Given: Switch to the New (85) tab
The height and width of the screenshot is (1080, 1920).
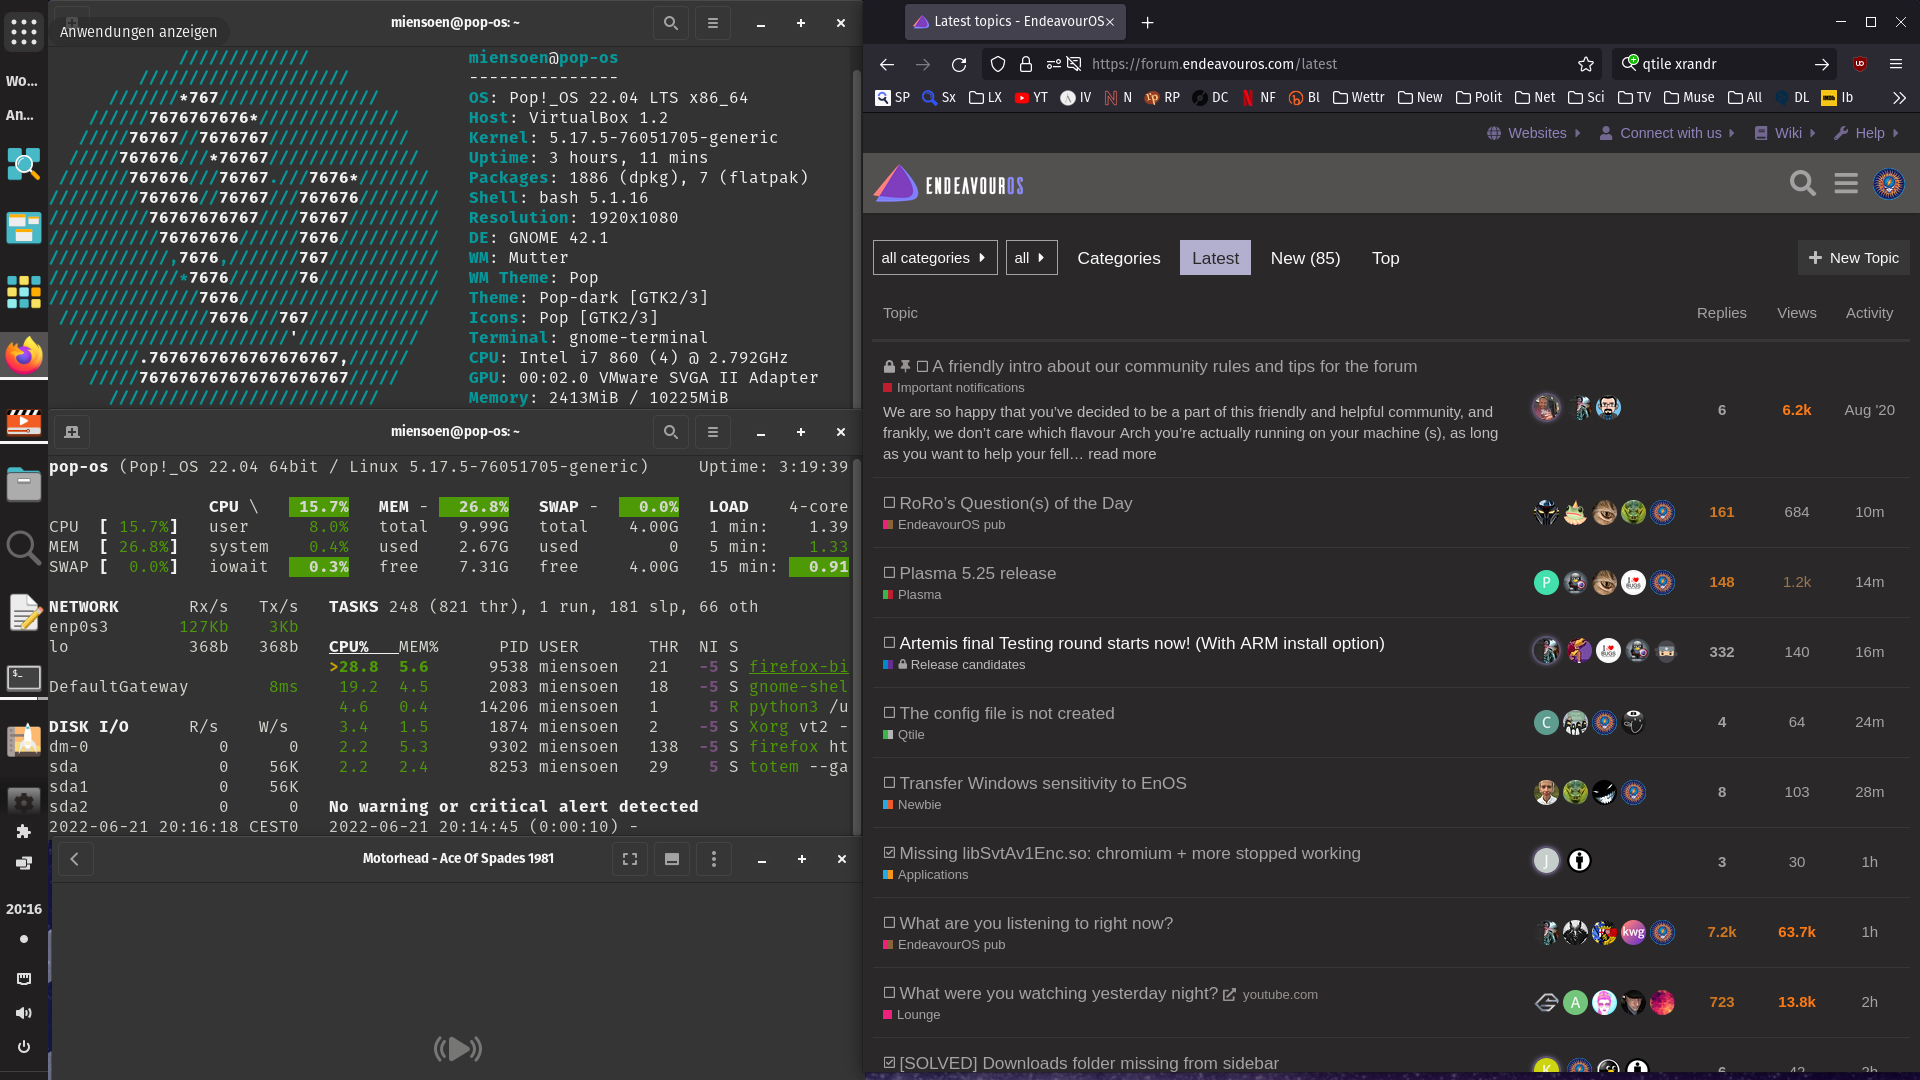Looking at the screenshot, I should 1305,258.
